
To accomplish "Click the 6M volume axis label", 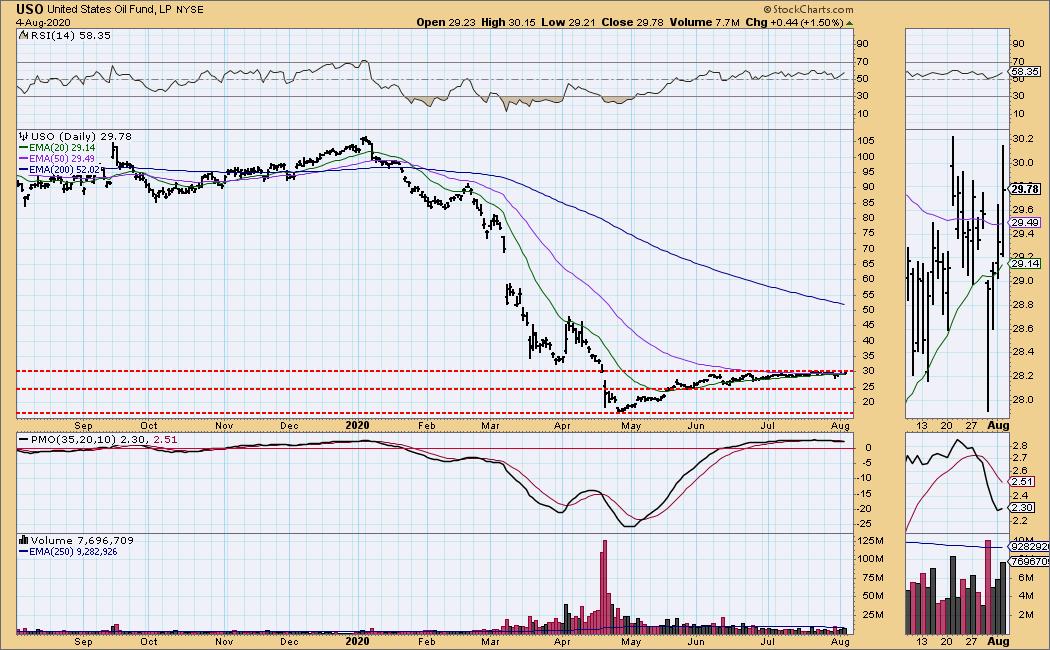I will (1025, 578).
